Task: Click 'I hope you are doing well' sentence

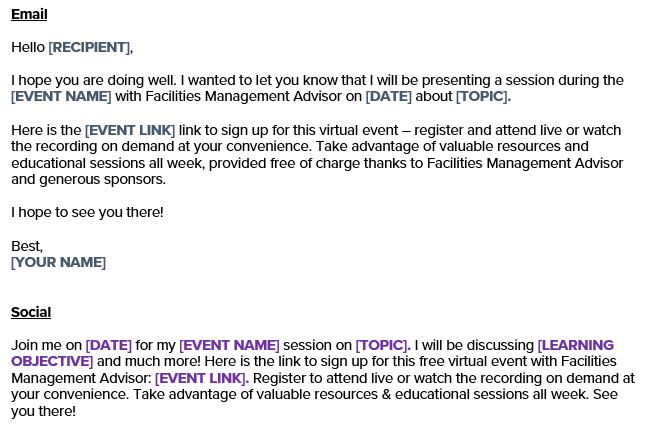Action: 94,80
